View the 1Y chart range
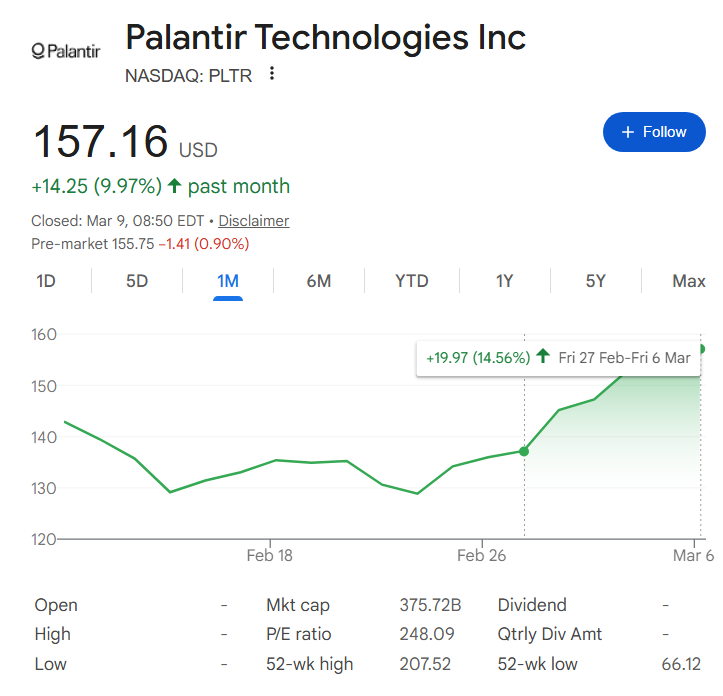Screen dimensions: 723x696 (x=505, y=281)
